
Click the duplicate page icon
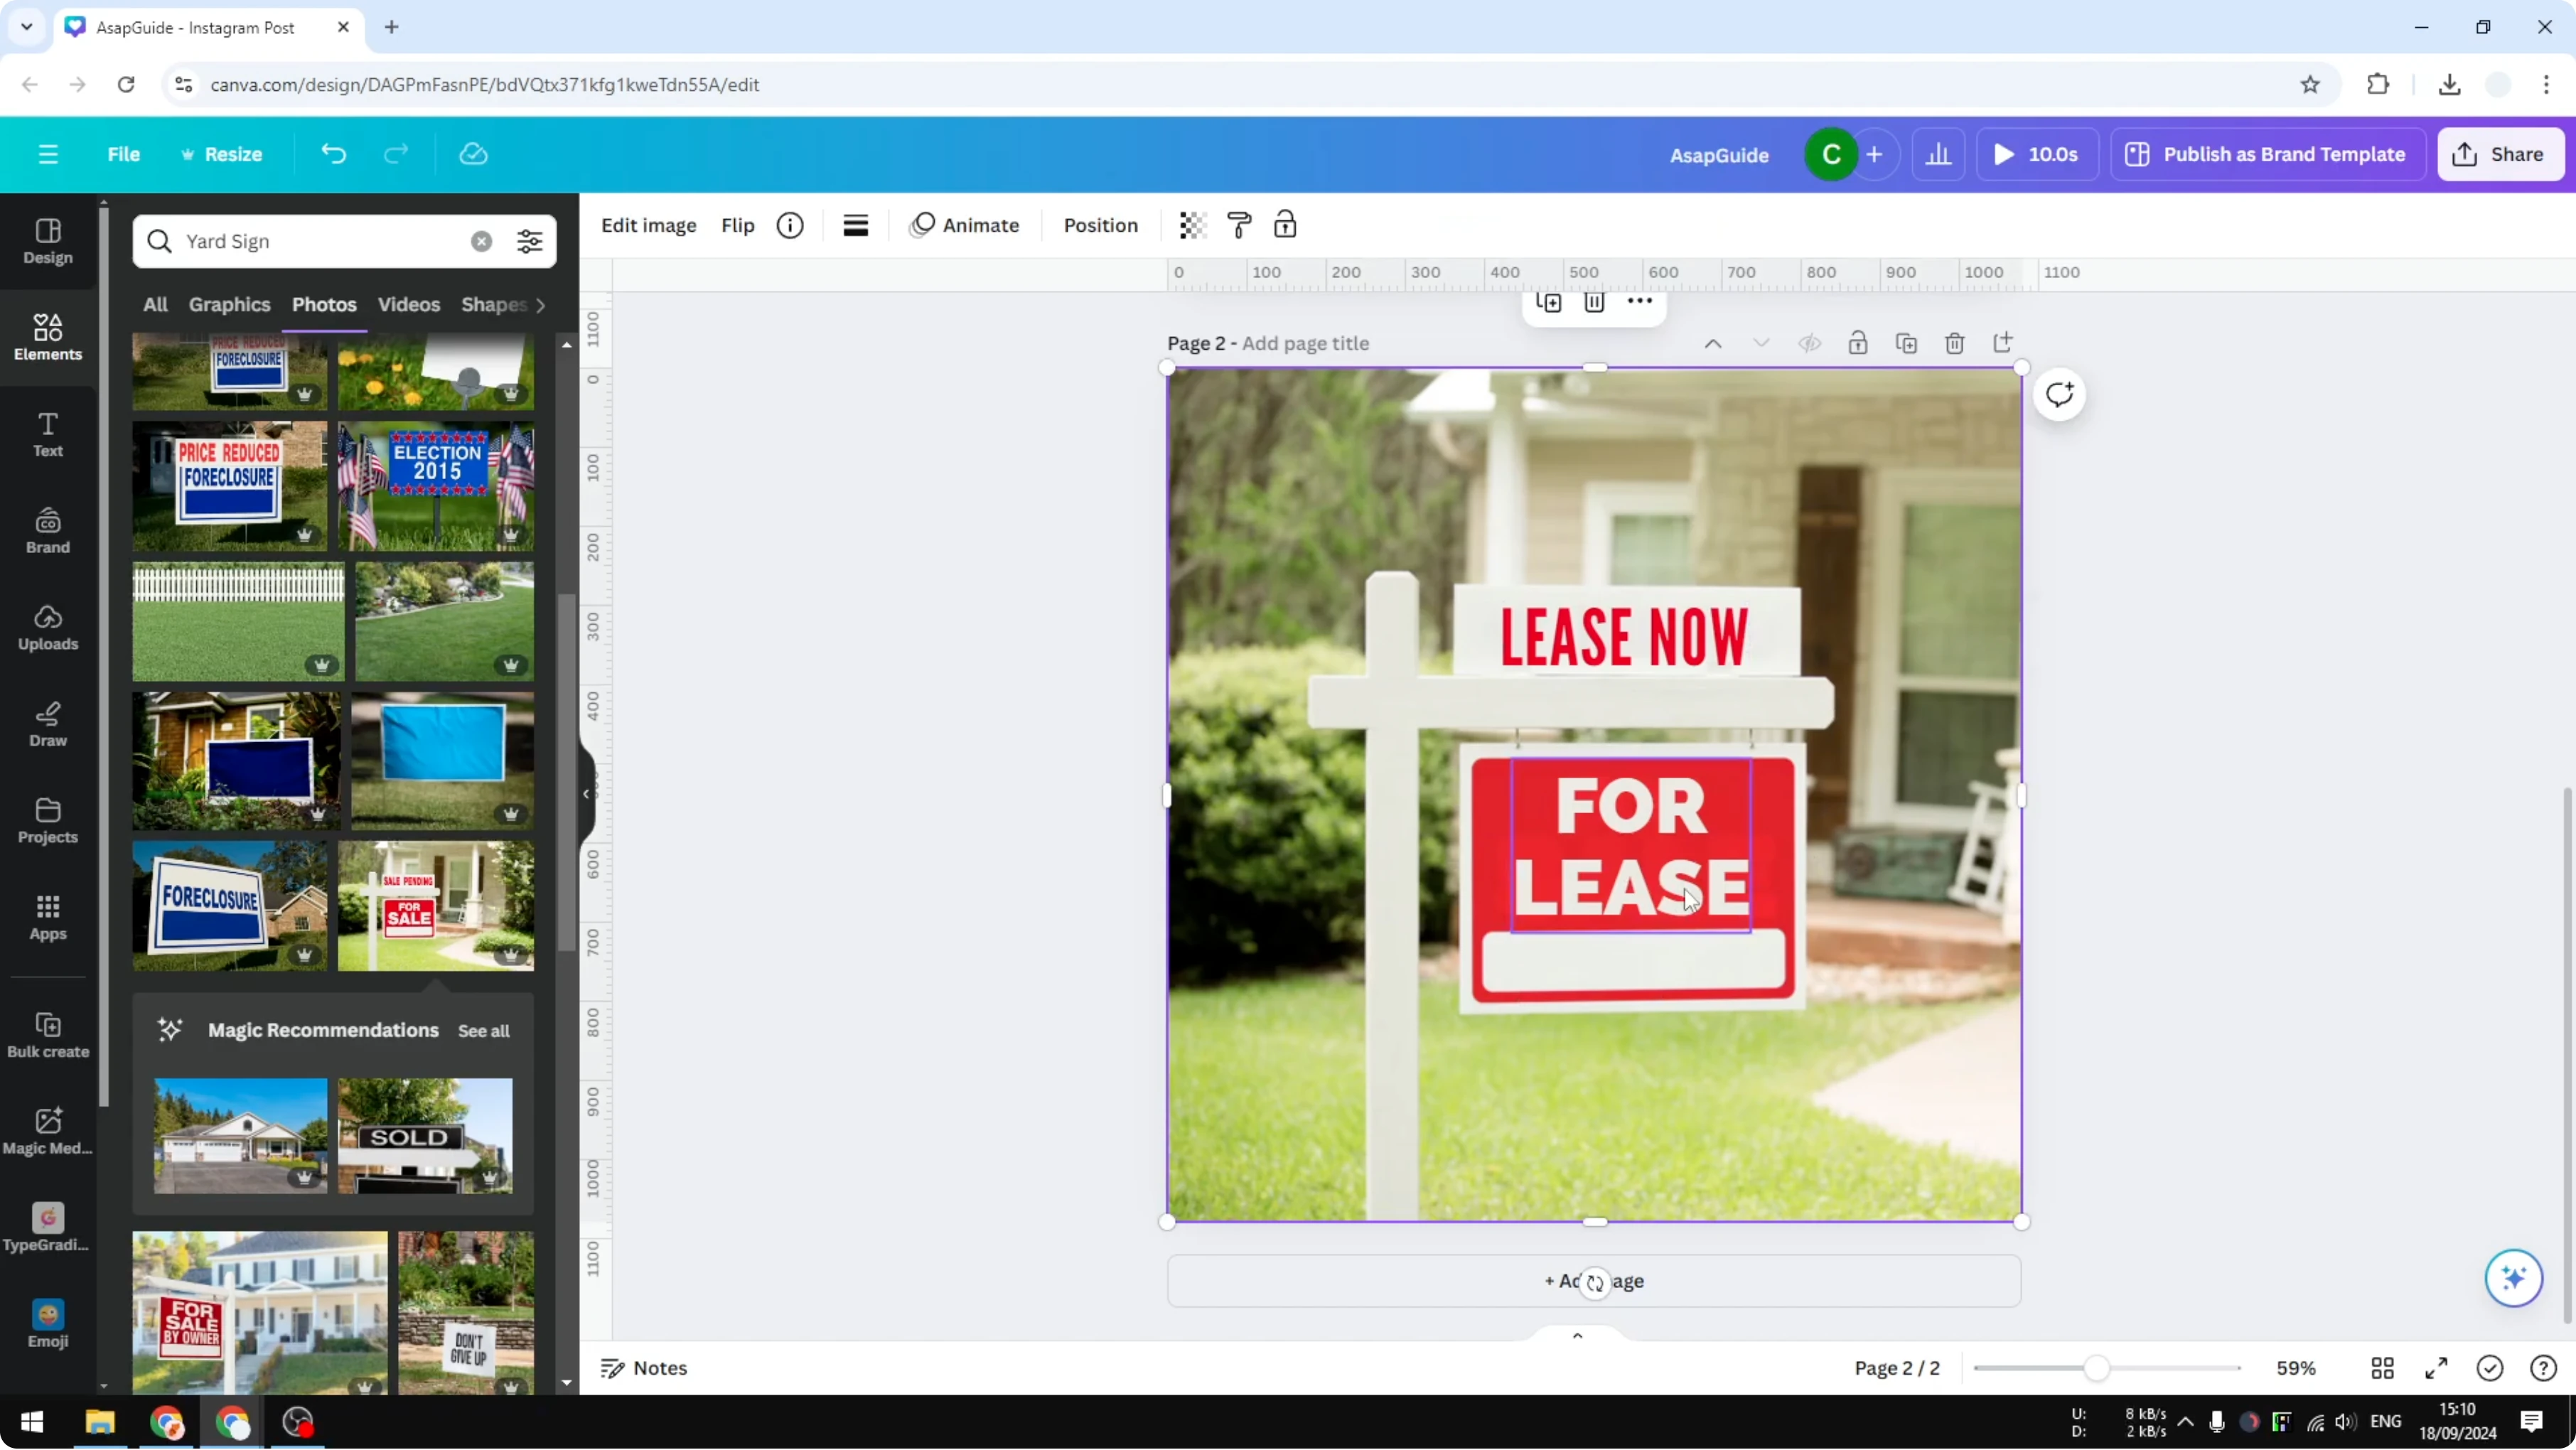[1906, 343]
